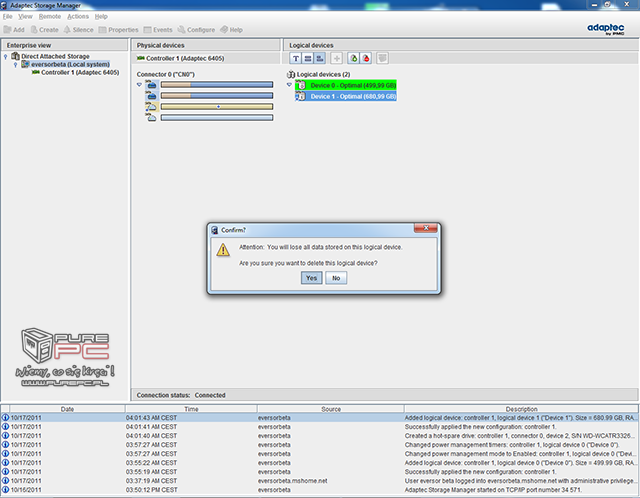Image resolution: width=640 pixels, height=498 pixels.
Task: Open the Help menu in the menu bar
Action: [101, 16]
